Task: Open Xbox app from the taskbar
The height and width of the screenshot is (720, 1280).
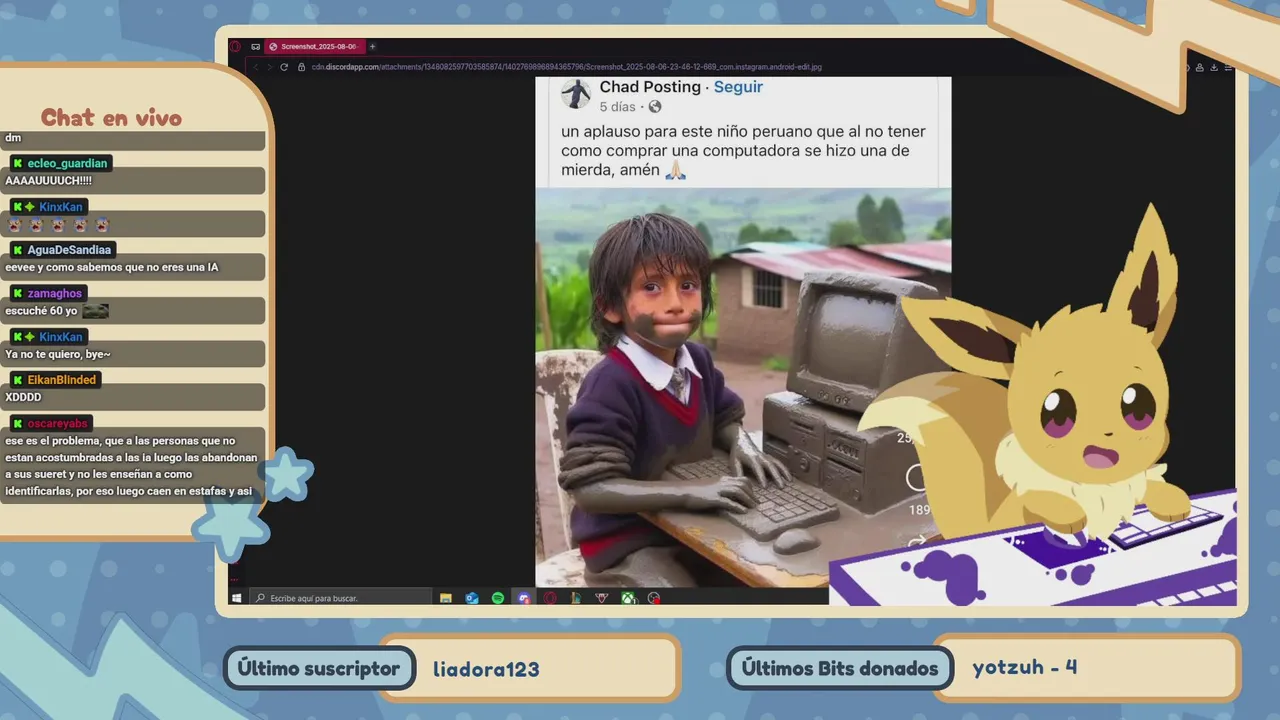Action: tap(628, 598)
